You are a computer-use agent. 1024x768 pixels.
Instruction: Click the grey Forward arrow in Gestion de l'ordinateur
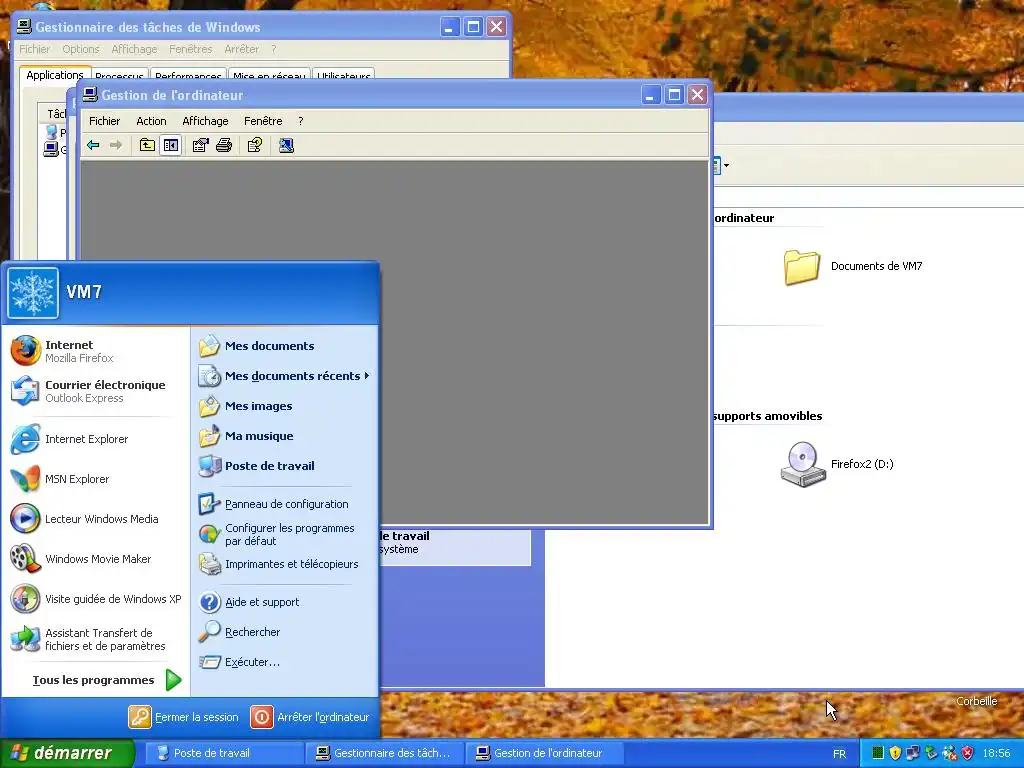click(x=116, y=145)
